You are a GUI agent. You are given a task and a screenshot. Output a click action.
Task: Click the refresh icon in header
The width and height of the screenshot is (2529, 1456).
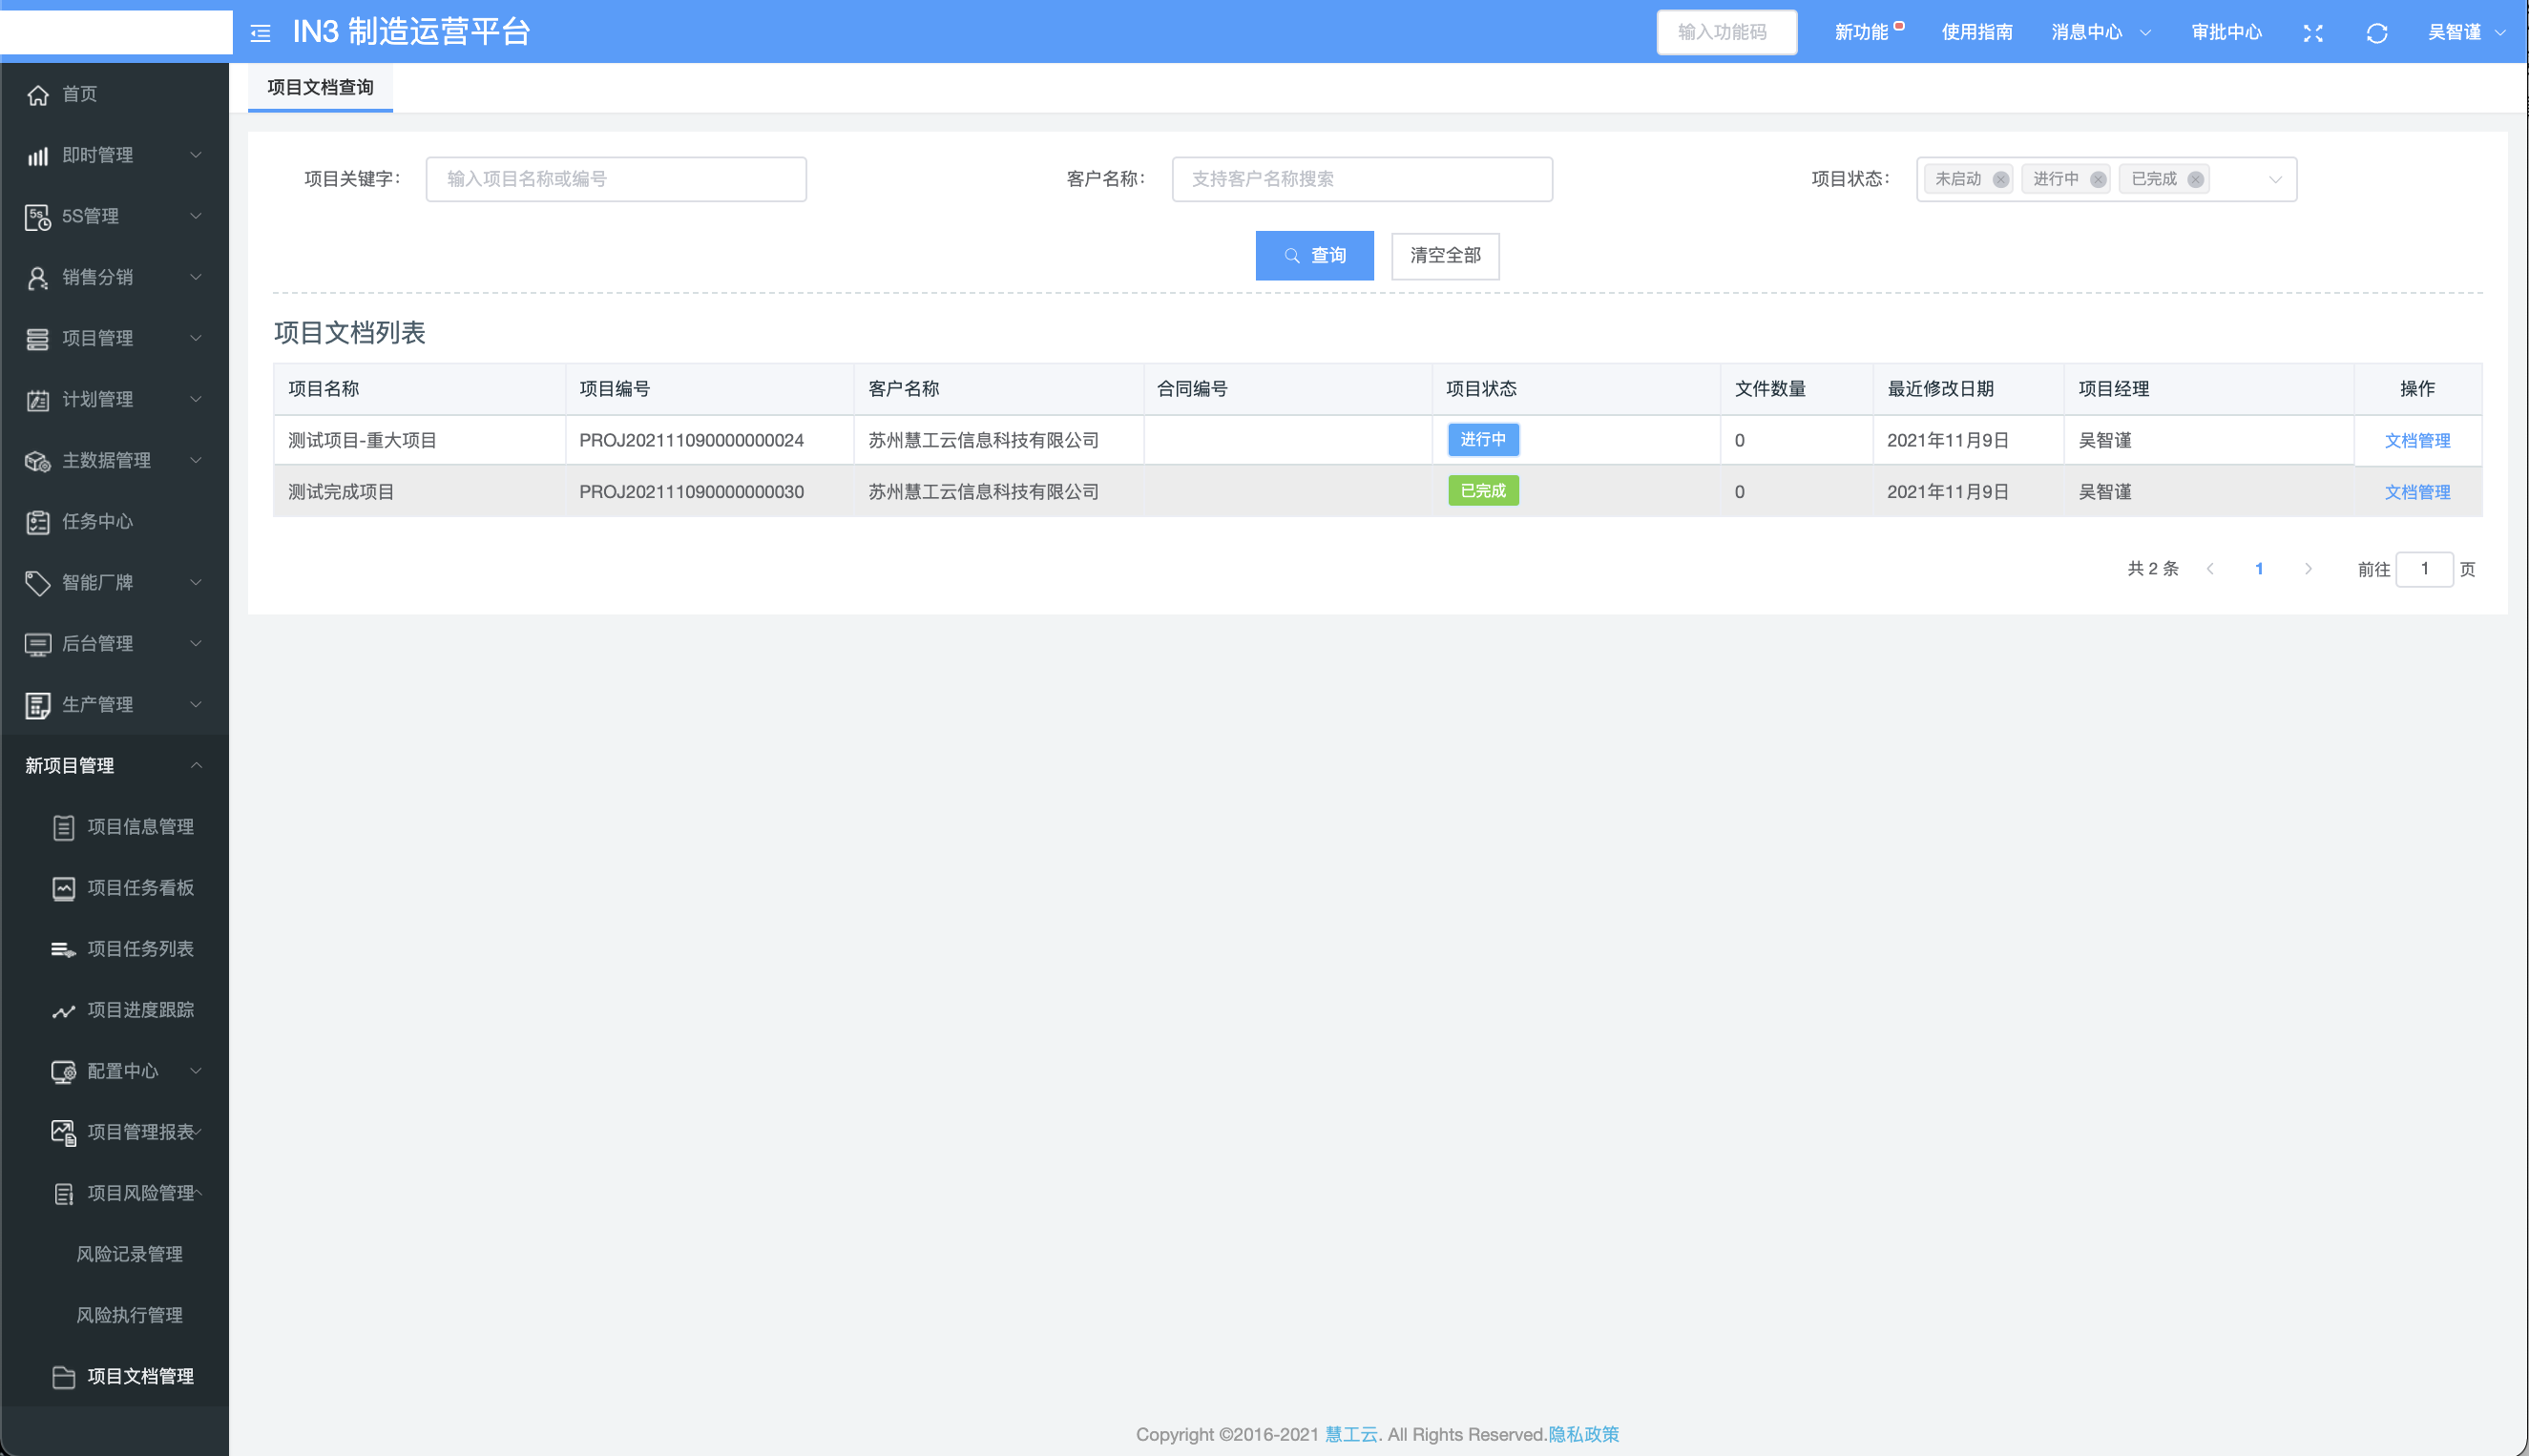(x=2377, y=33)
